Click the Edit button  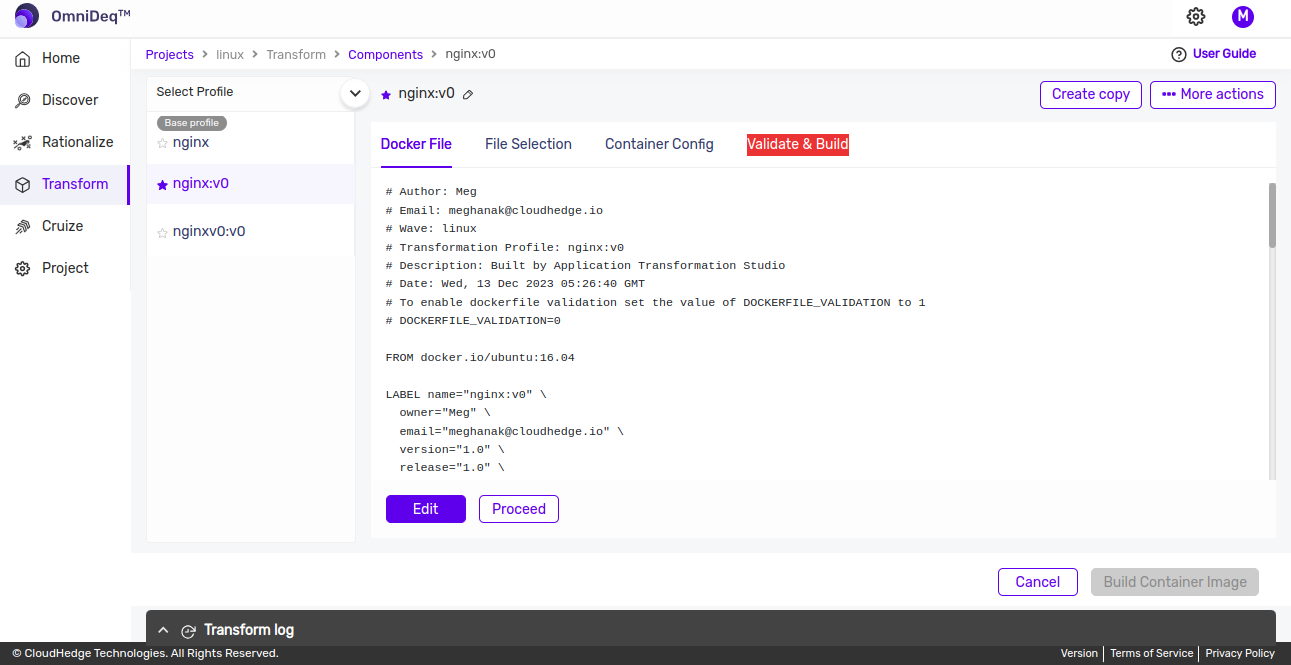tap(426, 509)
